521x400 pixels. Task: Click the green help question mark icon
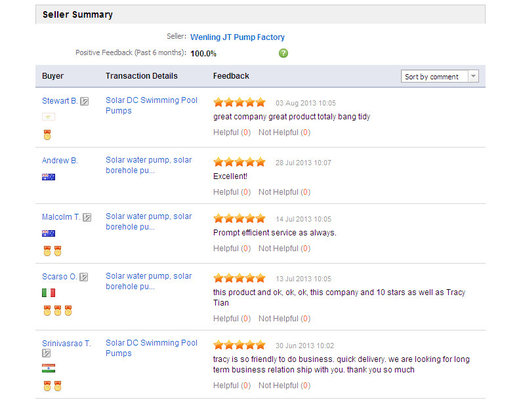pyautogui.click(x=283, y=53)
